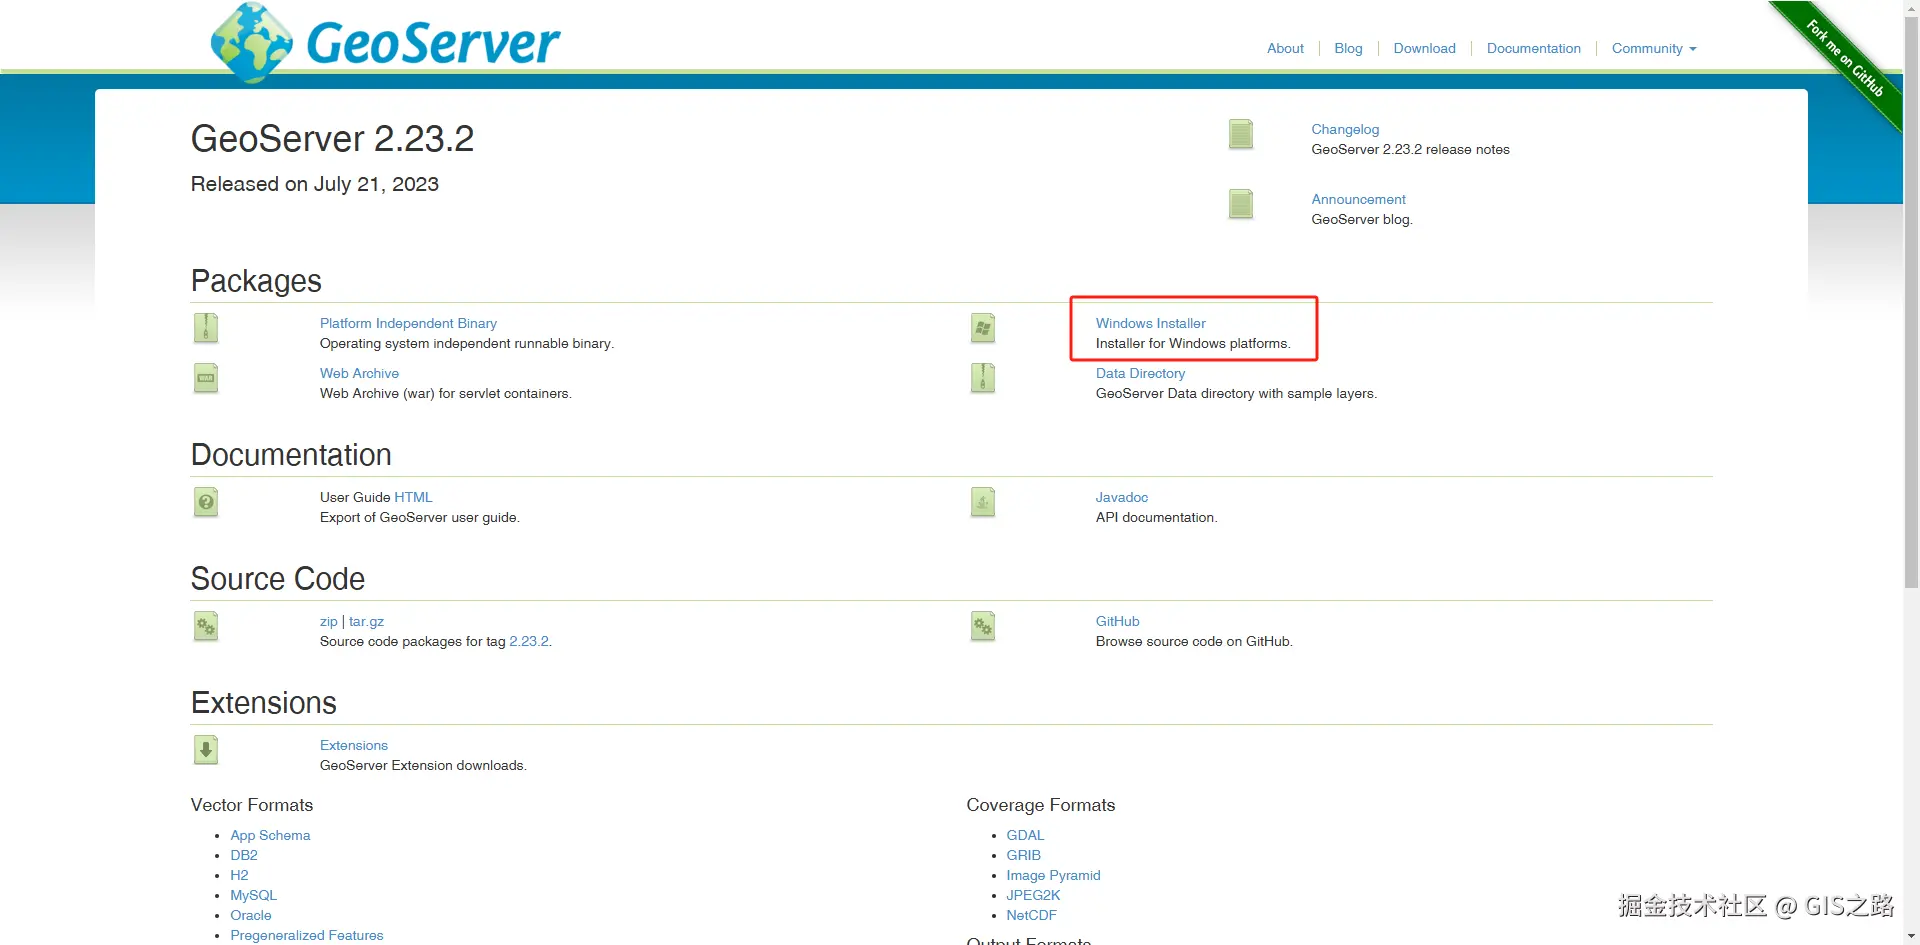Viewport: 1920px width, 945px height.
Task: Click the GeoServer wordmark in the header
Action: point(433,43)
